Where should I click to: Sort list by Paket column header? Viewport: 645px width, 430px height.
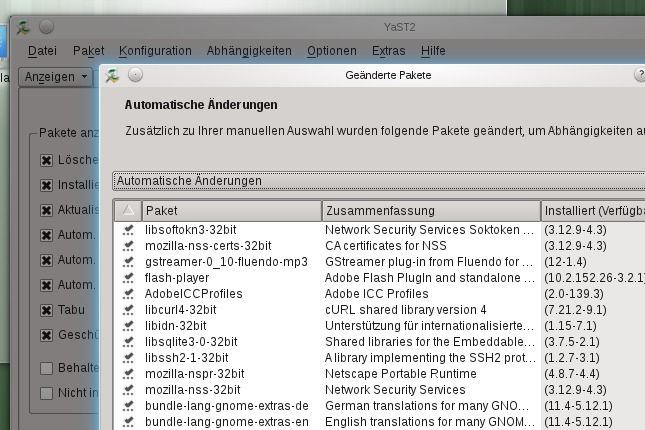[232, 211]
